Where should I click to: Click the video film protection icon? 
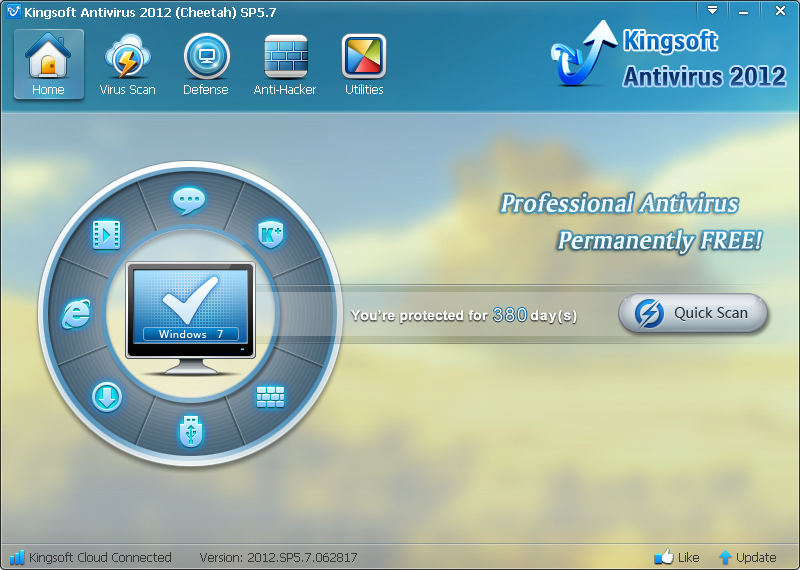click(x=106, y=234)
